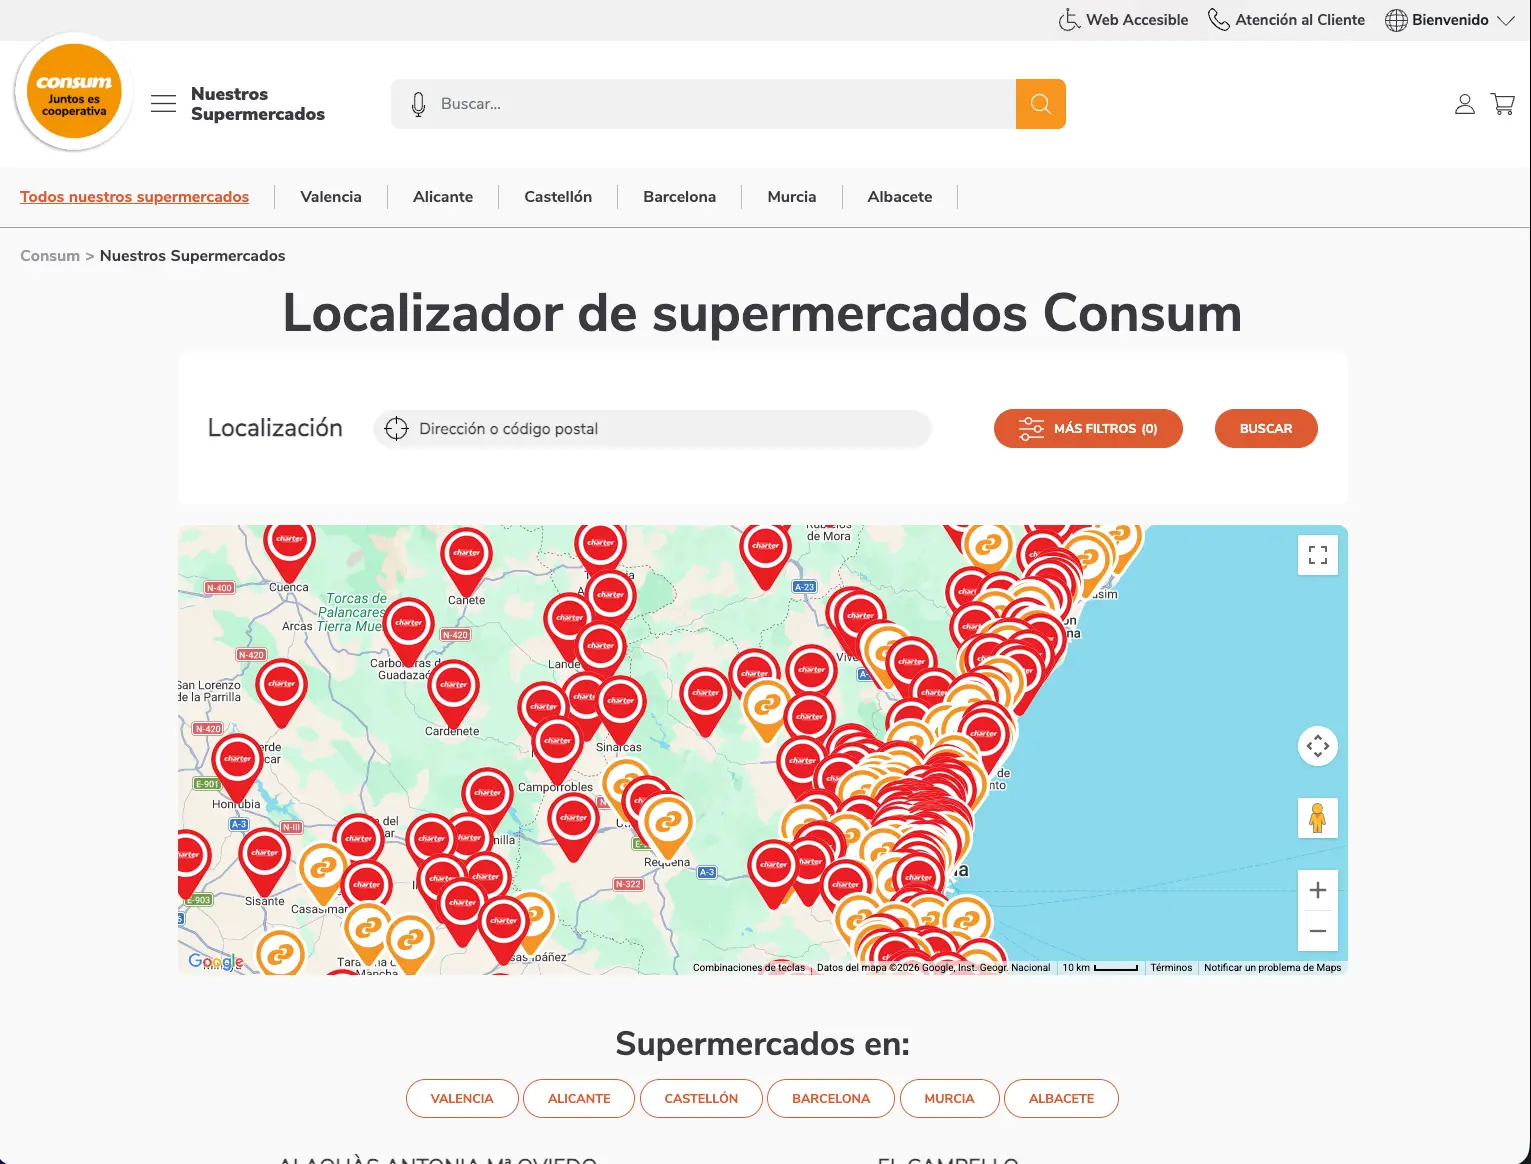Click the ALICANTE pill under Supermercados en

click(579, 1098)
